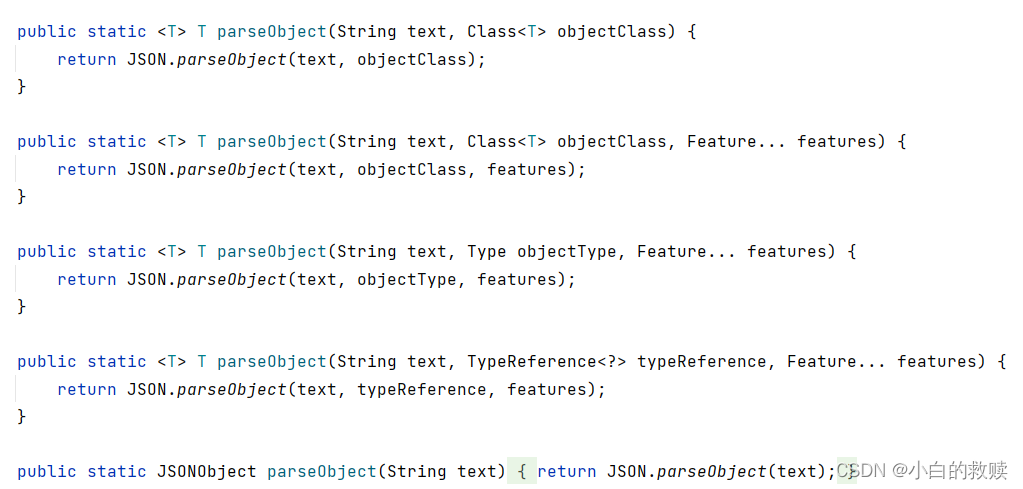Expand the folded parseObject(String text) method body
The width and height of the screenshot is (1023, 489).
[521, 471]
